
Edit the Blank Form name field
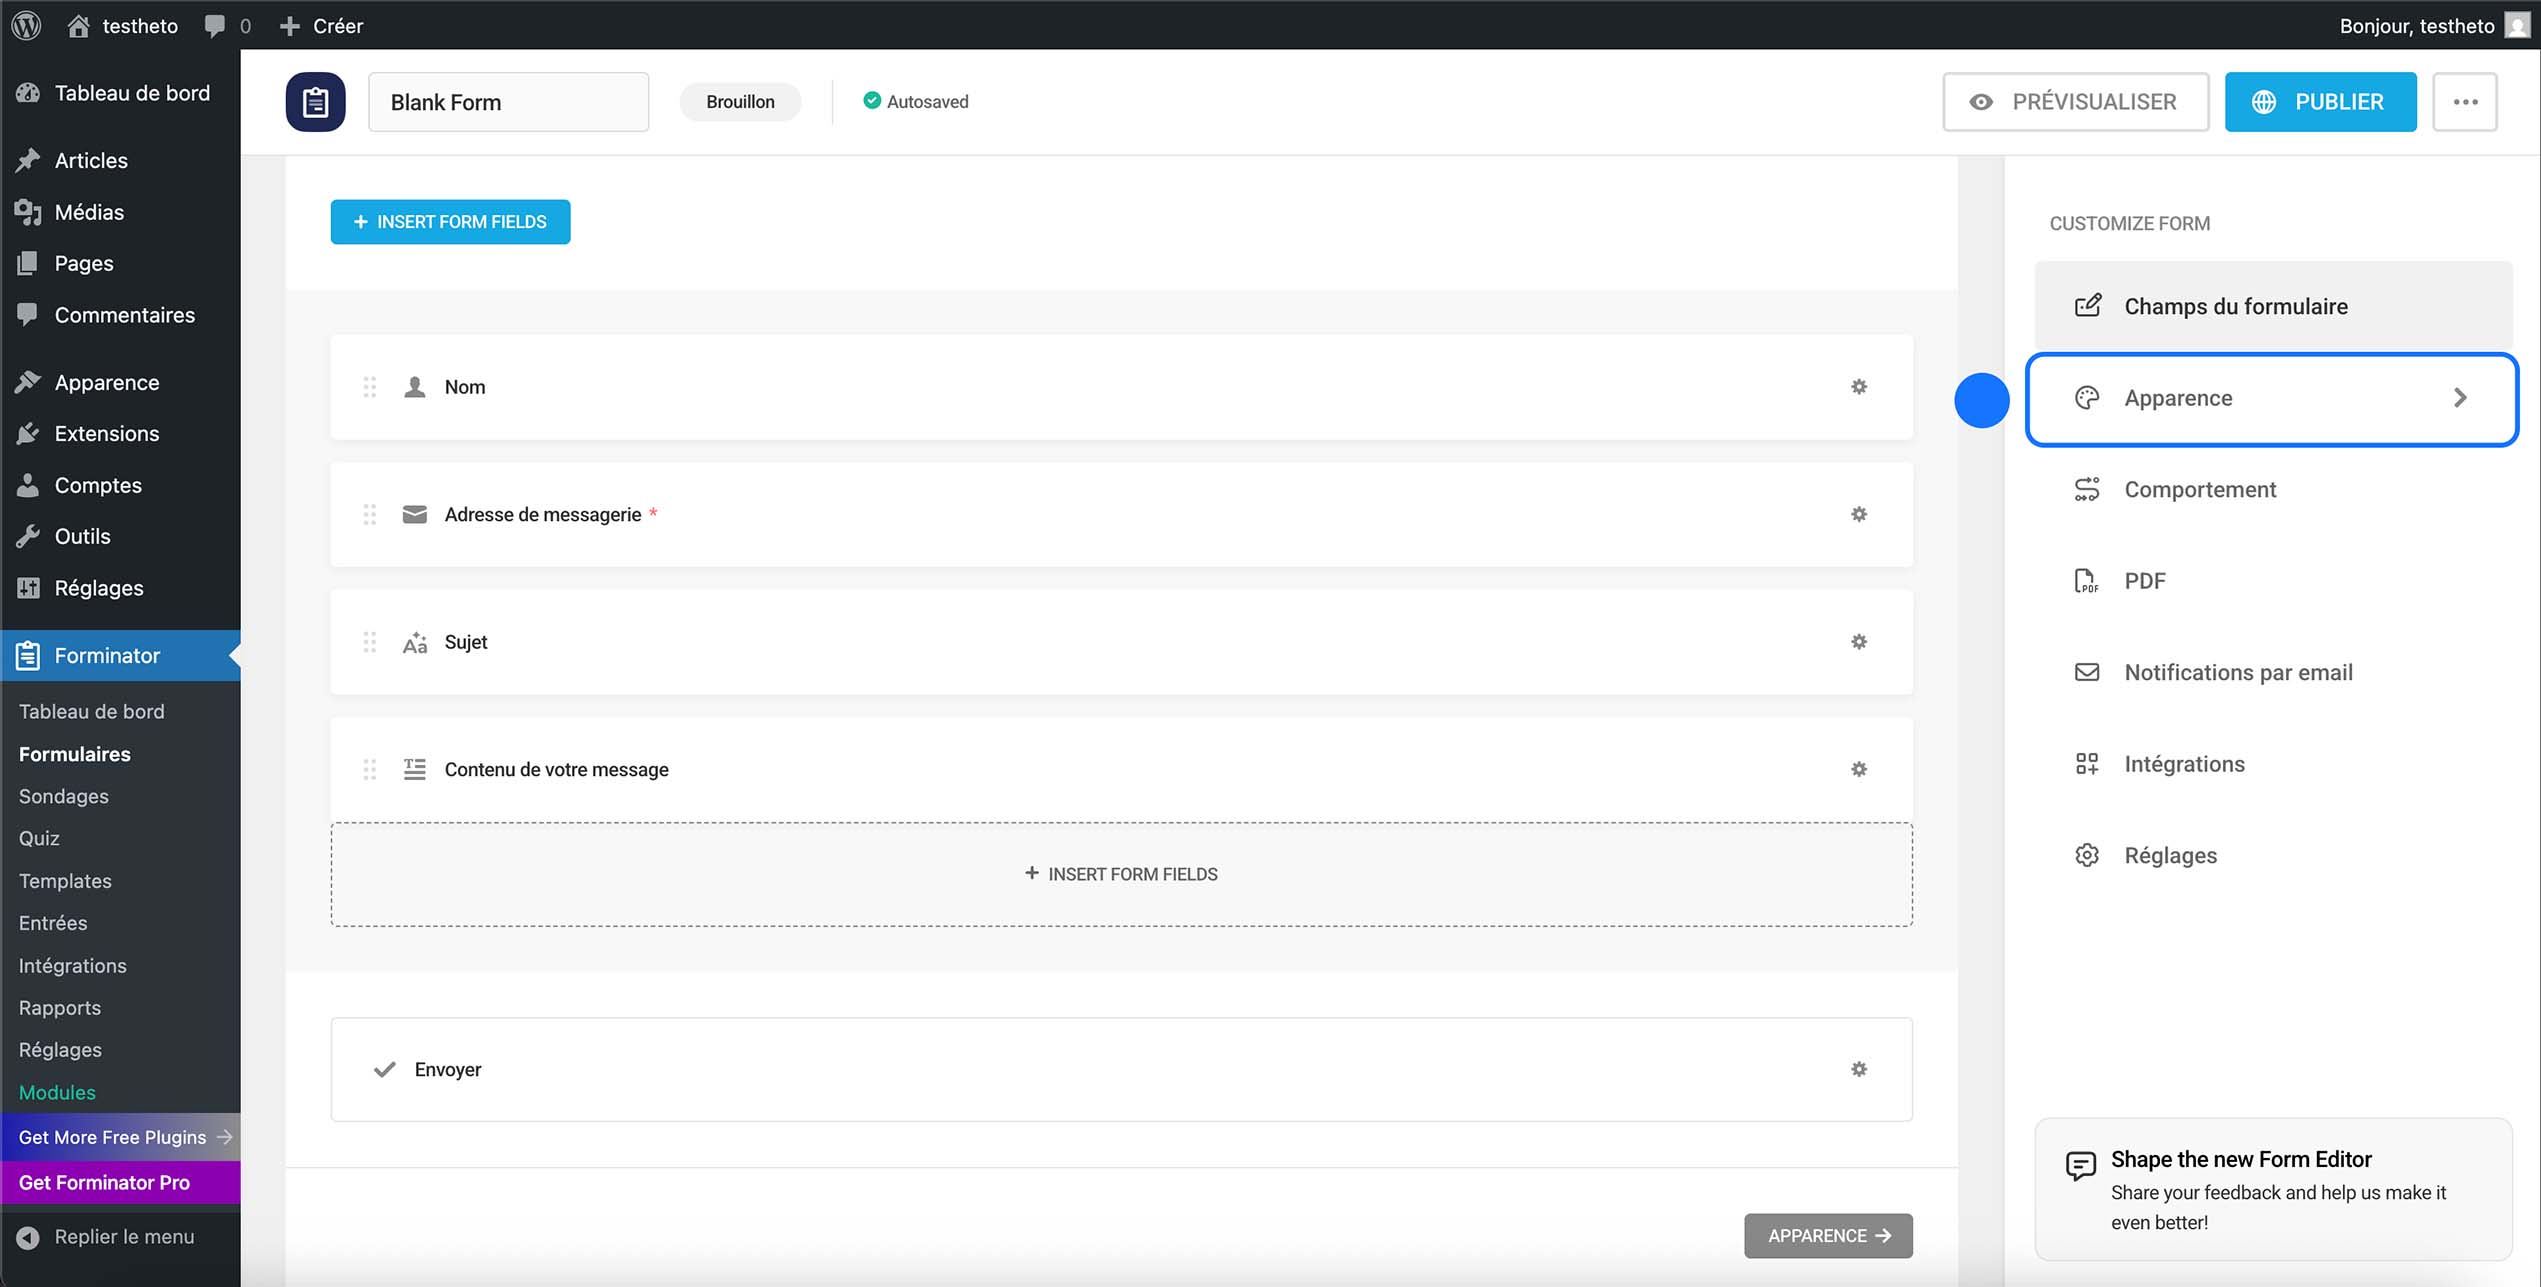coord(508,102)
